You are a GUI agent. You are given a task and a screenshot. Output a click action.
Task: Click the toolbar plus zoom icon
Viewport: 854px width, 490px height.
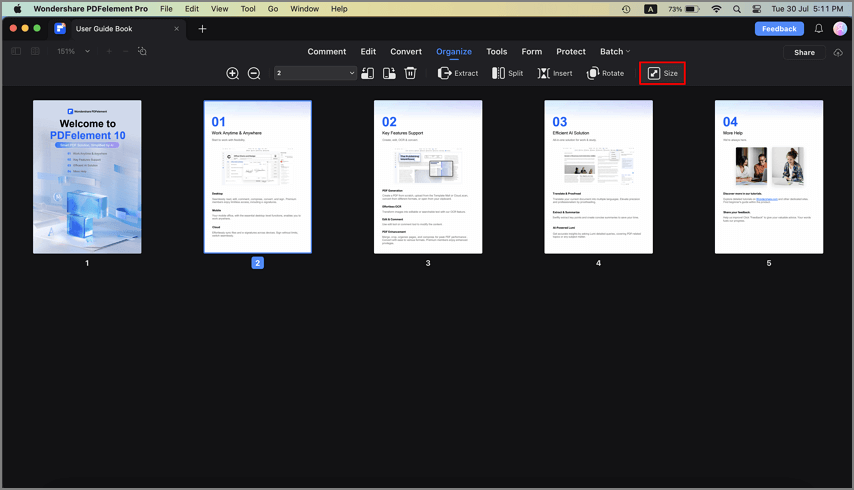[109, 51]
